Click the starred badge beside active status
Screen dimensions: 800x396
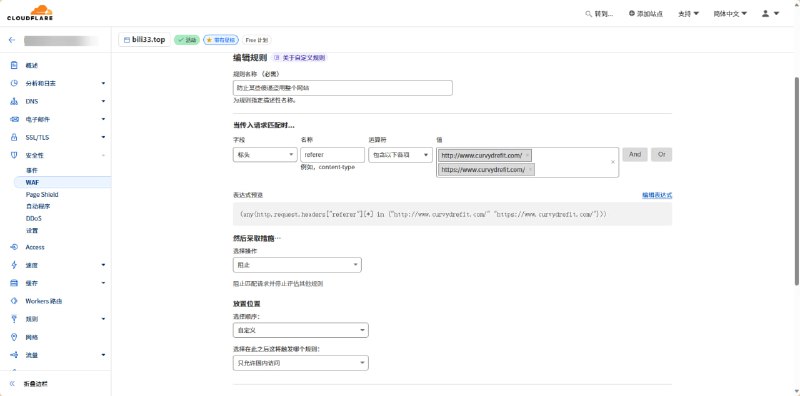coord(221,40)
